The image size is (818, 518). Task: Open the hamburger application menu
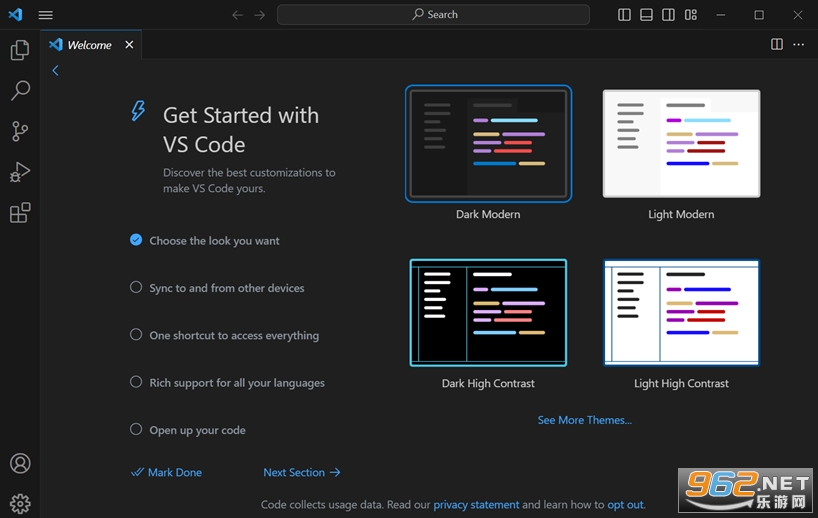45,15
